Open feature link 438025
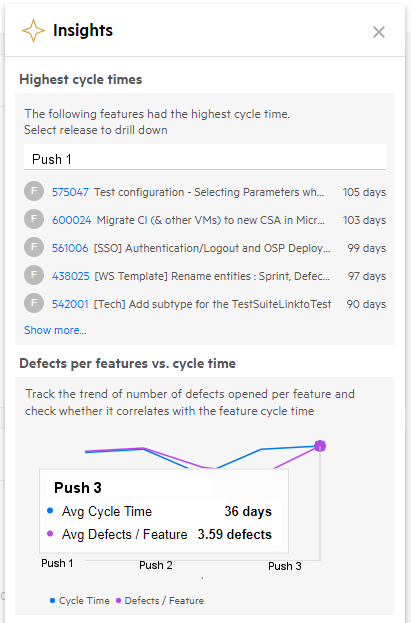 [x=71, y=276]
